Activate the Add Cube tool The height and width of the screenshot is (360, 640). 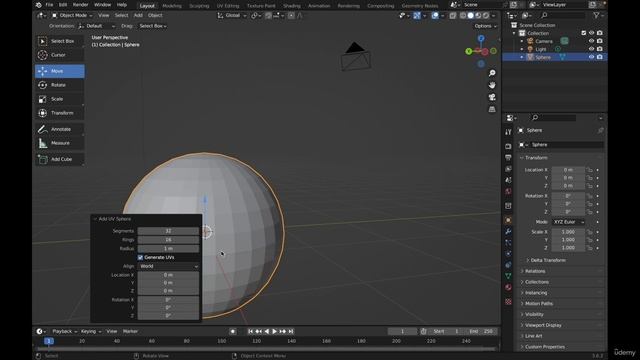[x=60, y=159]
